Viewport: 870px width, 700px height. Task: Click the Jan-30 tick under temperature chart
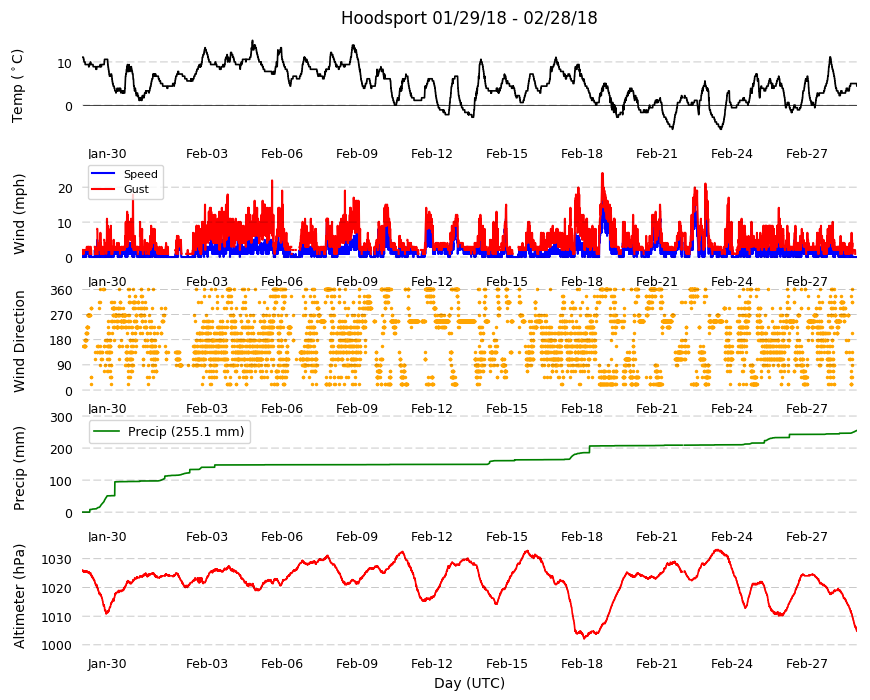(x=107, y=154)
